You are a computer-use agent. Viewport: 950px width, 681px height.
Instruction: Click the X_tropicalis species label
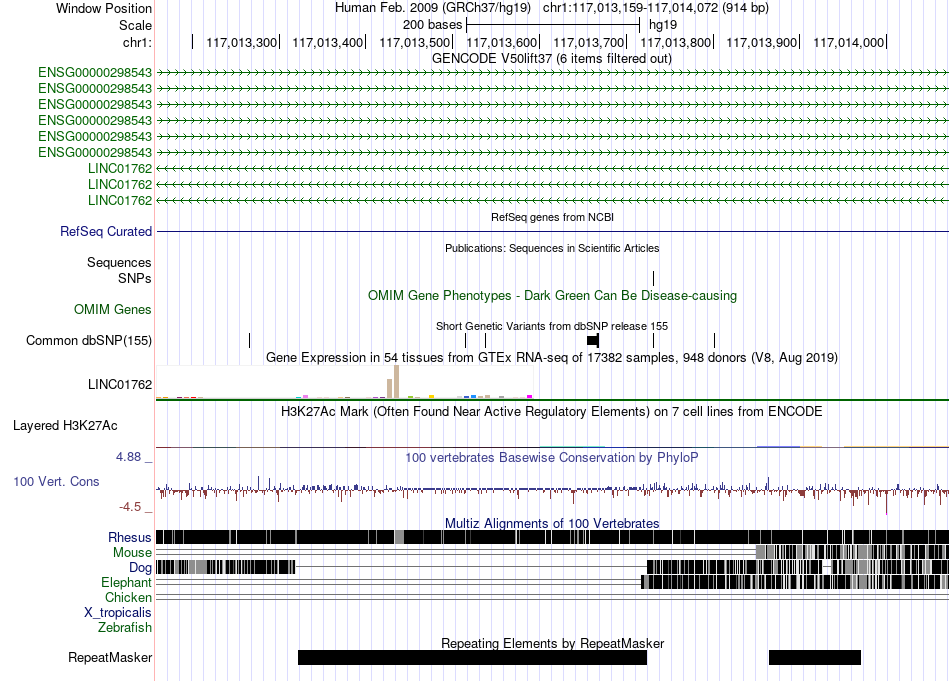[118, 613]
